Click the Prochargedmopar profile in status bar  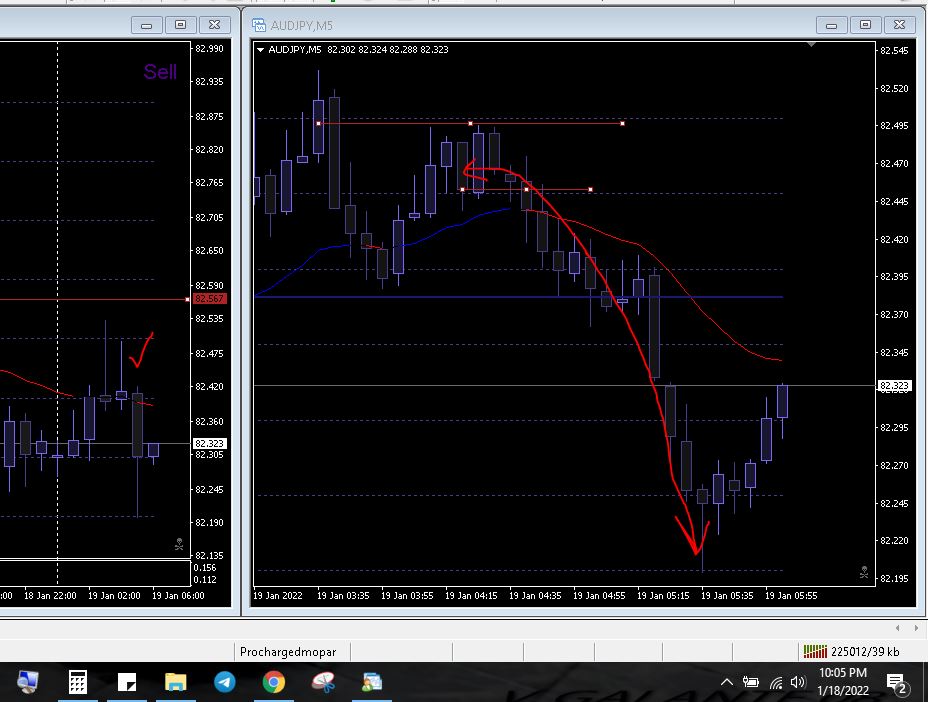288,652
